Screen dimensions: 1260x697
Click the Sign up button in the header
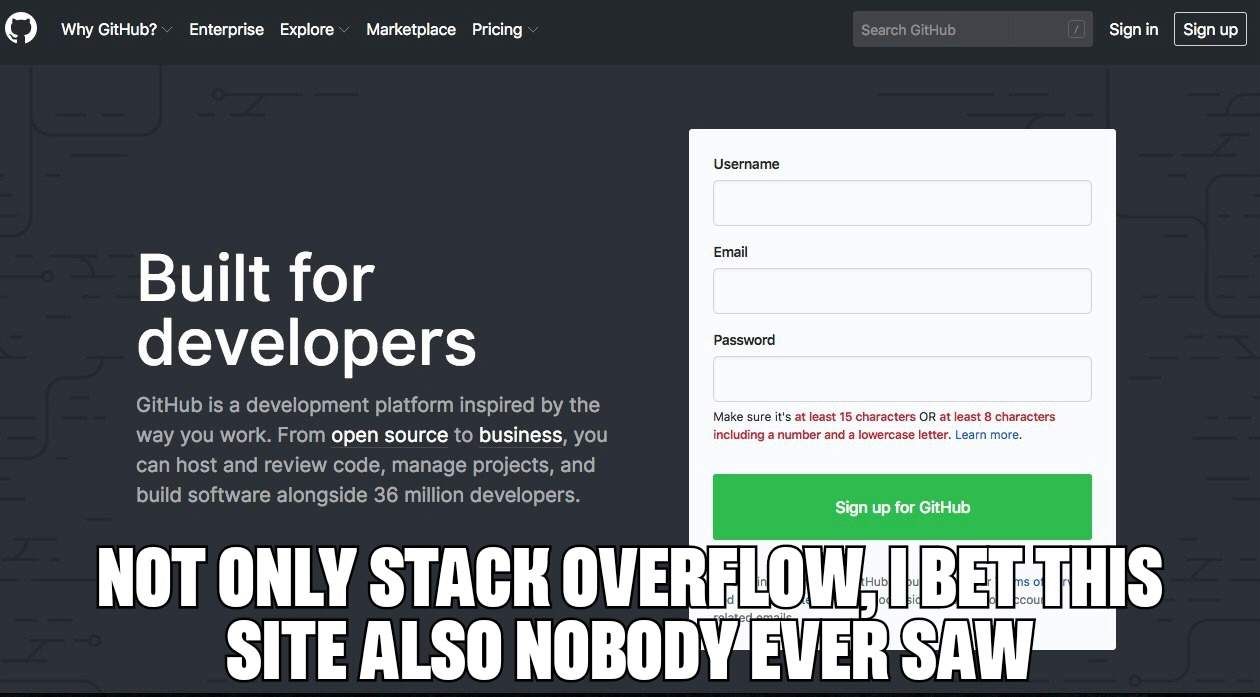click(1210, 29)
